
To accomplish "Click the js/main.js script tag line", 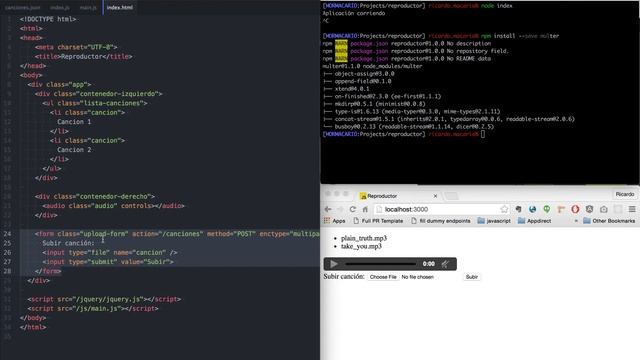I will (x=93, y=309).
